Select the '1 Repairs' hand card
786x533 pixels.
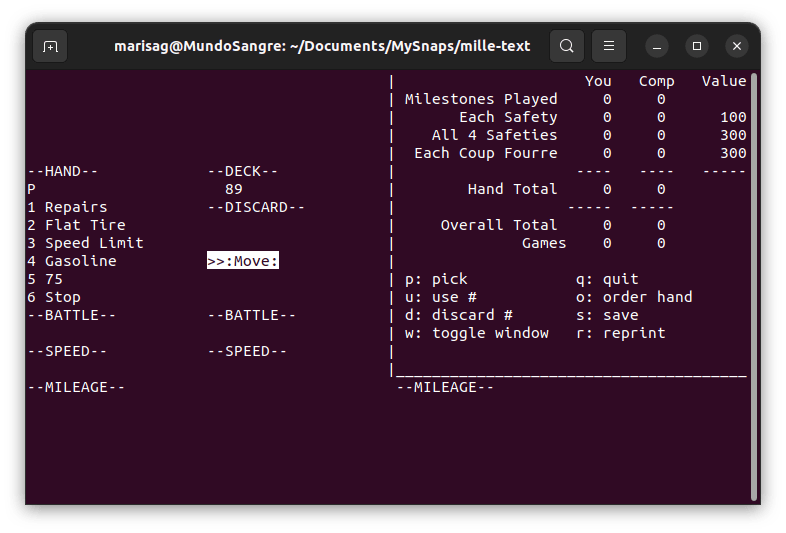point(67,207)
